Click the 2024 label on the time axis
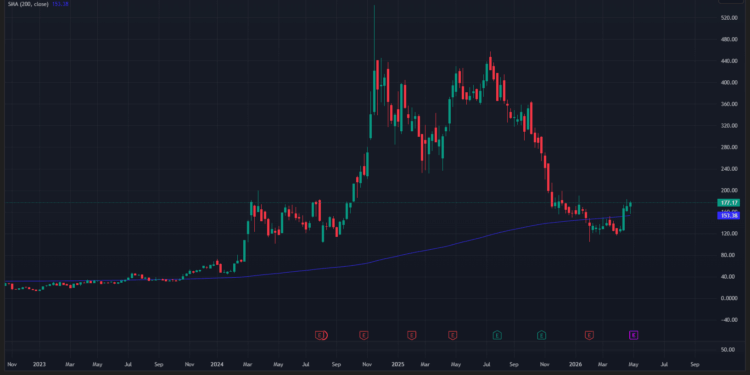 click(x=217, y=364)
